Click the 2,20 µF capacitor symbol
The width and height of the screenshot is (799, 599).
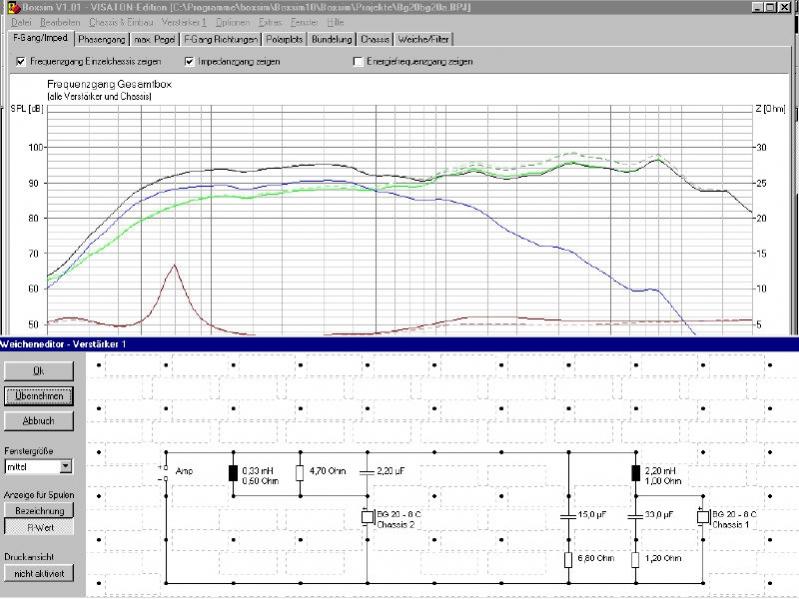click(x=367, y=471)
